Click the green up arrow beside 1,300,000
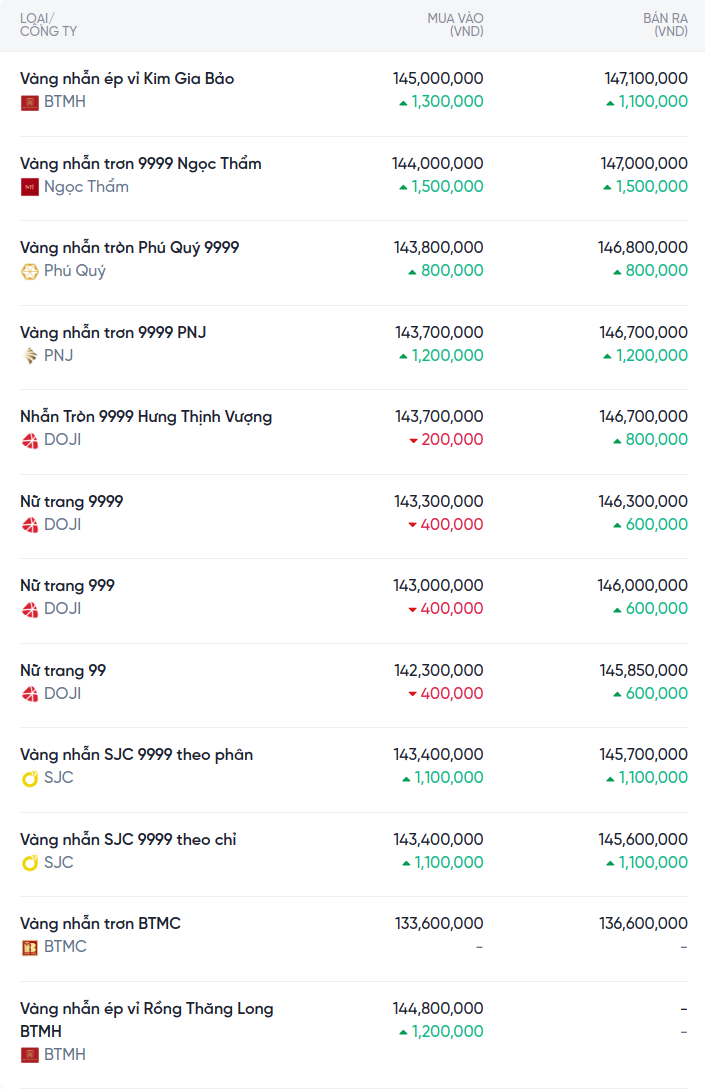The width and height of the screenshot is (705, 1089). [403, 102]
